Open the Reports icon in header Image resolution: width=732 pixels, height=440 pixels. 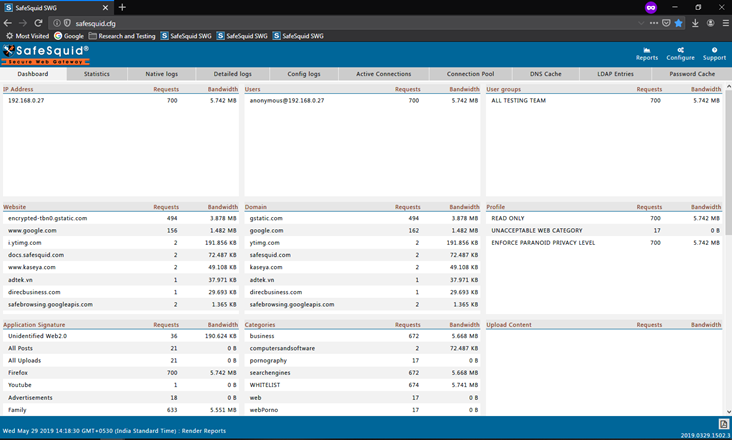coord(647,53)
